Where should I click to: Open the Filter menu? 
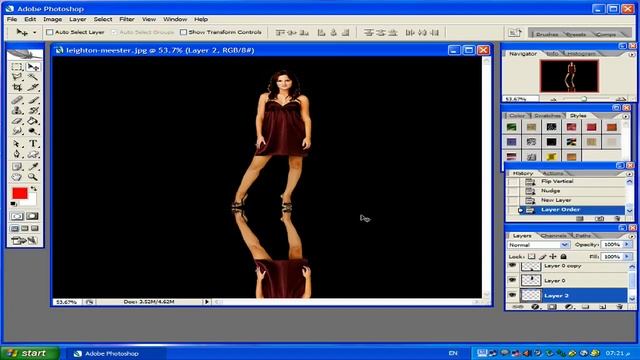click(x=127, y=19)
